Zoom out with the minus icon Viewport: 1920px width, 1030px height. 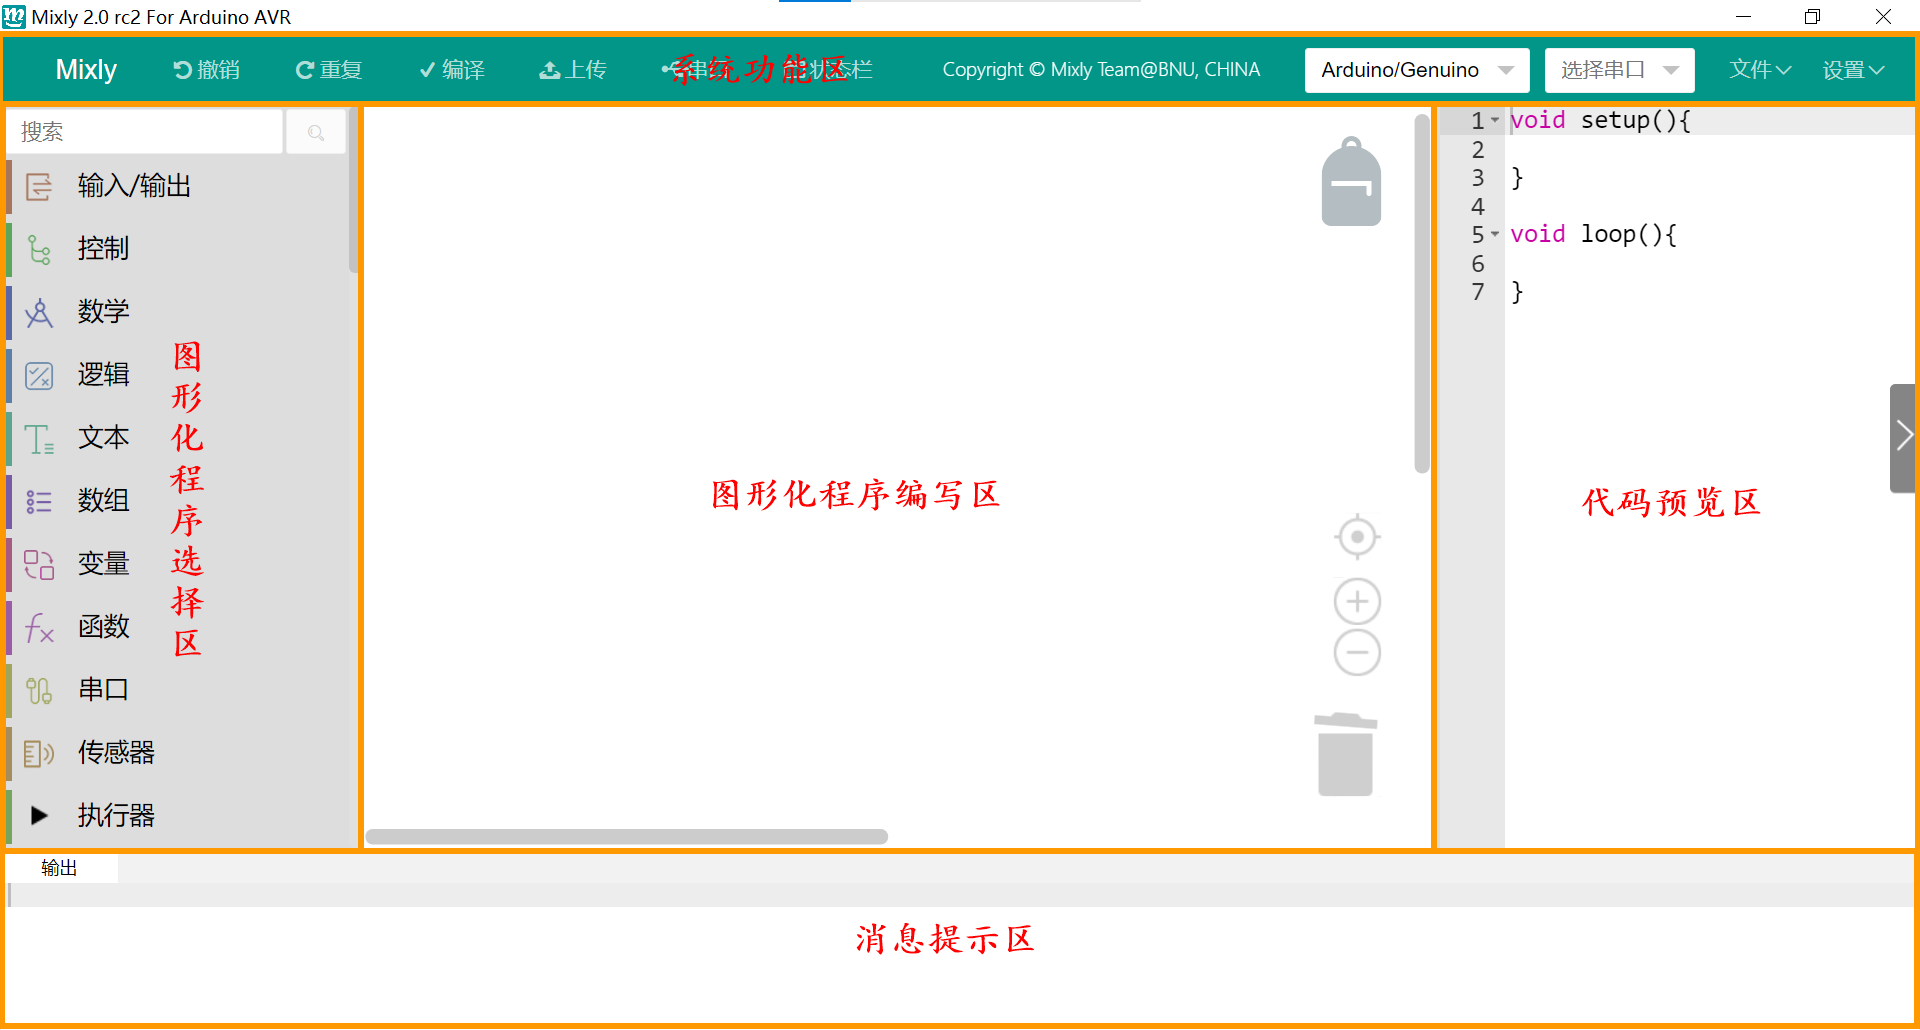(x=1357, y=653)
